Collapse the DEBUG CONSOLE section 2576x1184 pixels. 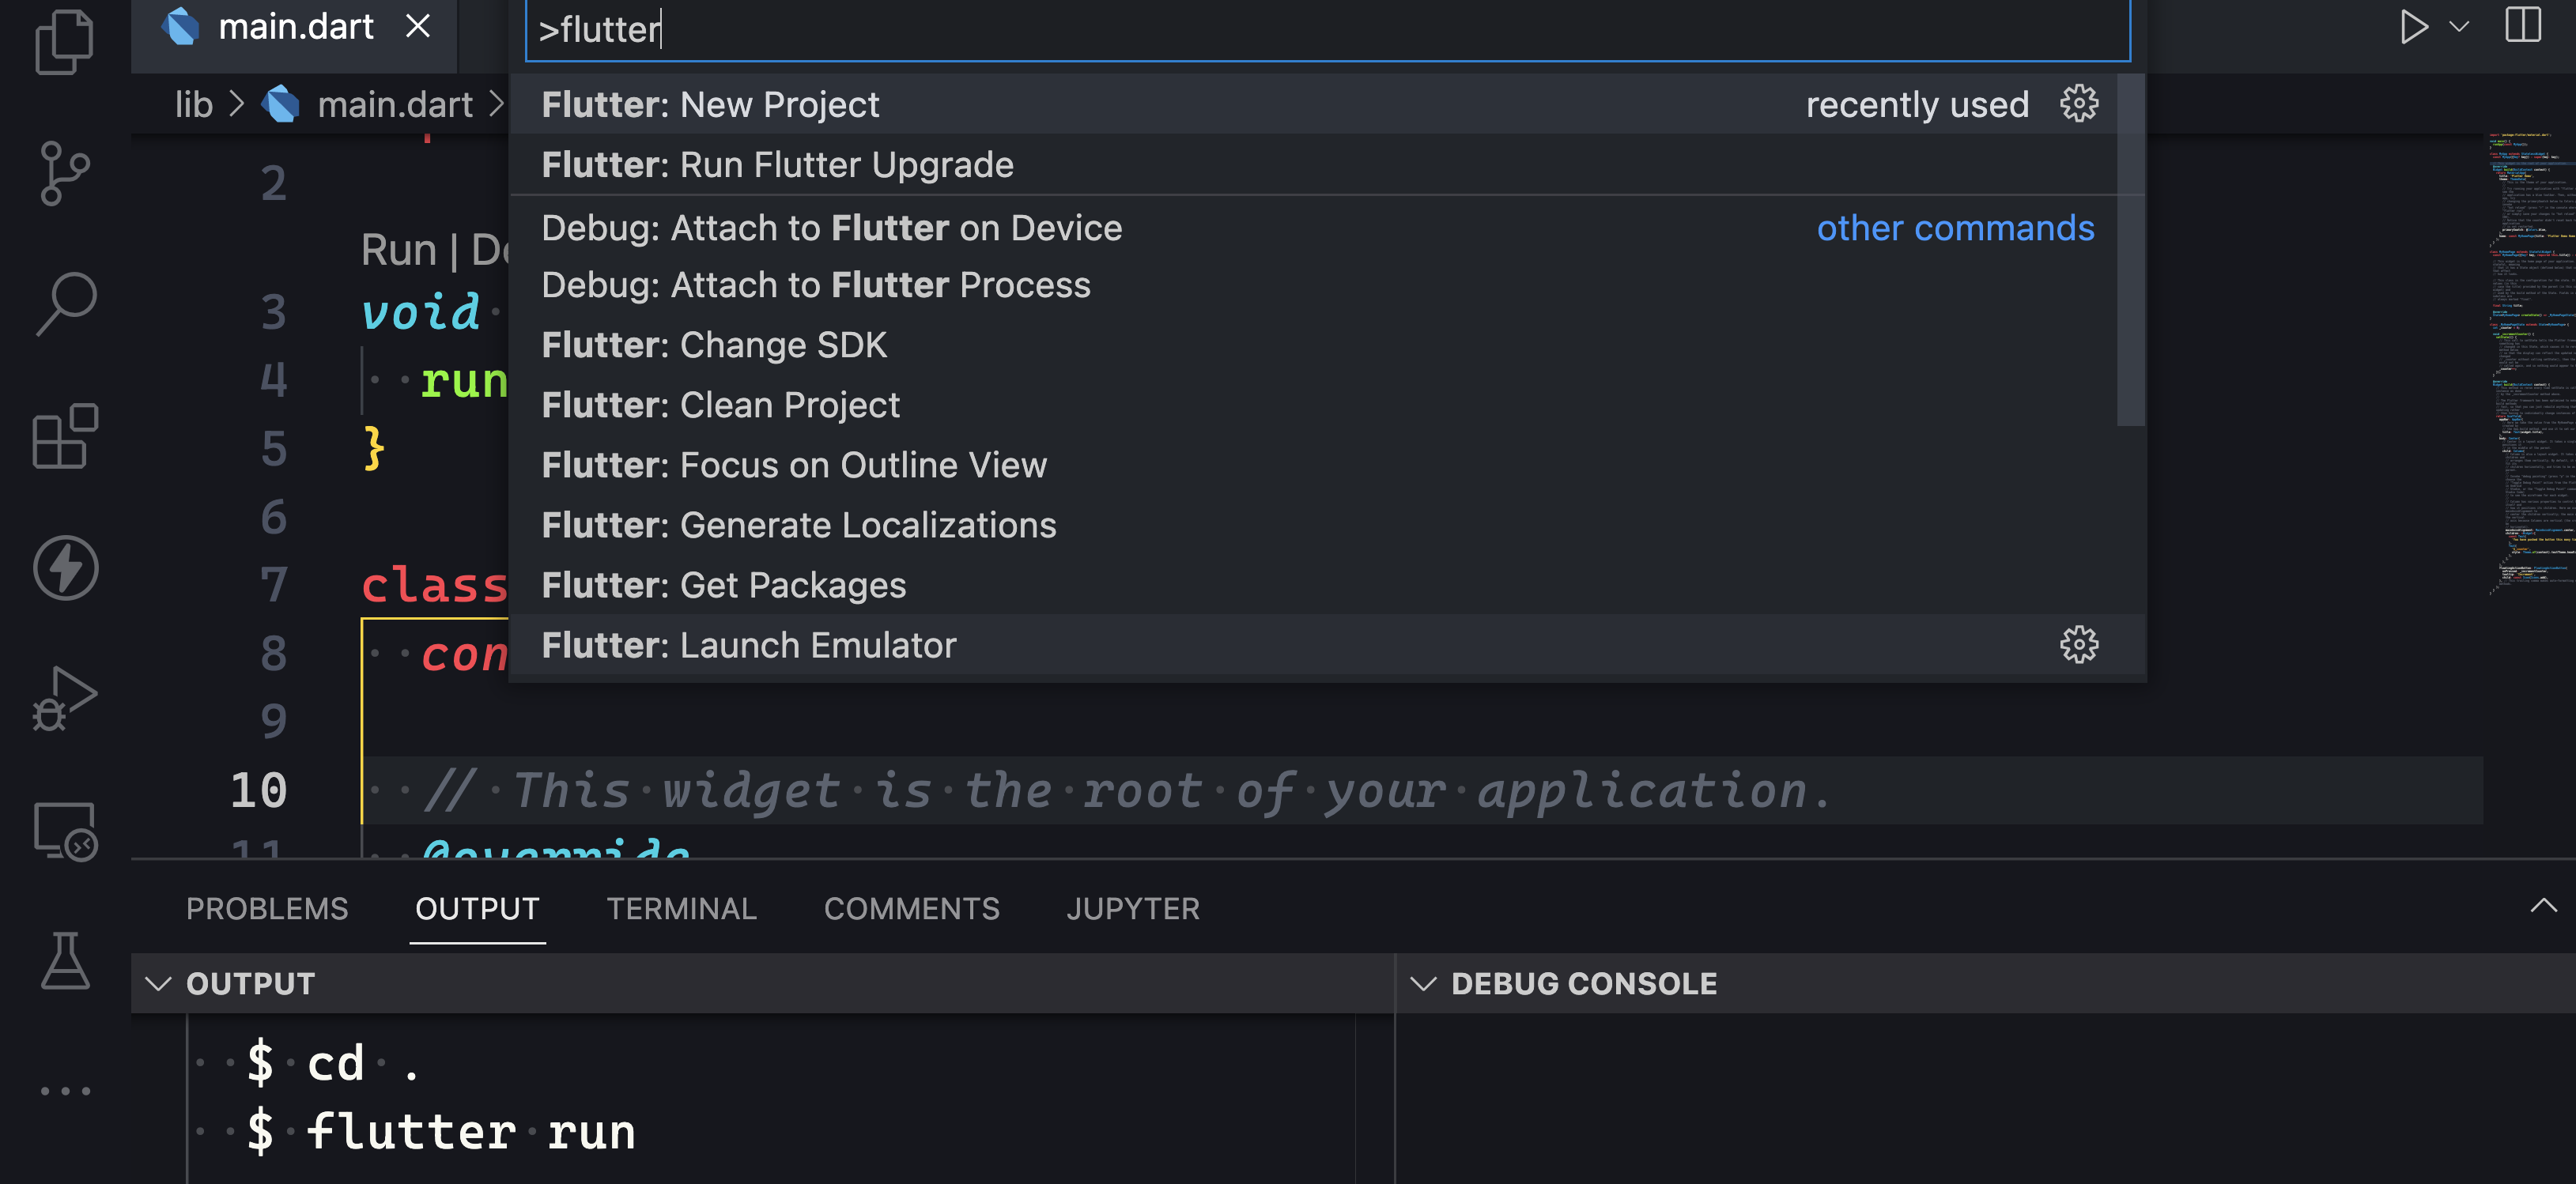1424,983
